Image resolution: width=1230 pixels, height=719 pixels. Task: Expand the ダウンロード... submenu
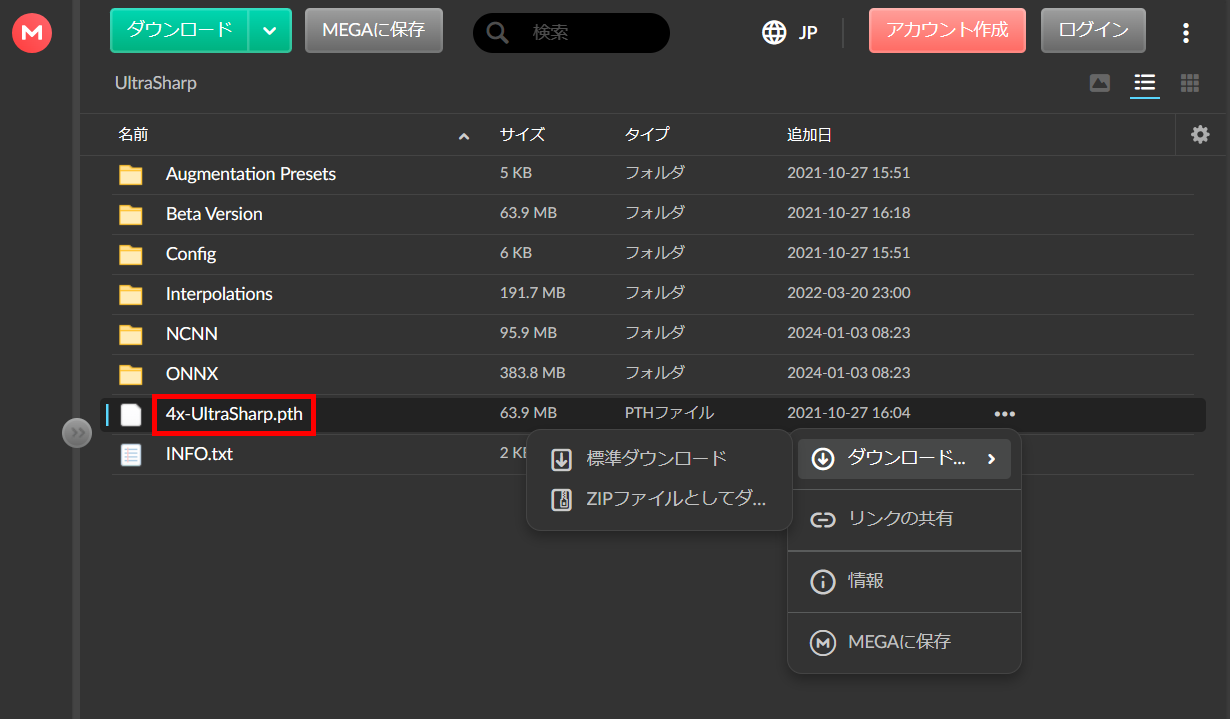click(904, 459)
